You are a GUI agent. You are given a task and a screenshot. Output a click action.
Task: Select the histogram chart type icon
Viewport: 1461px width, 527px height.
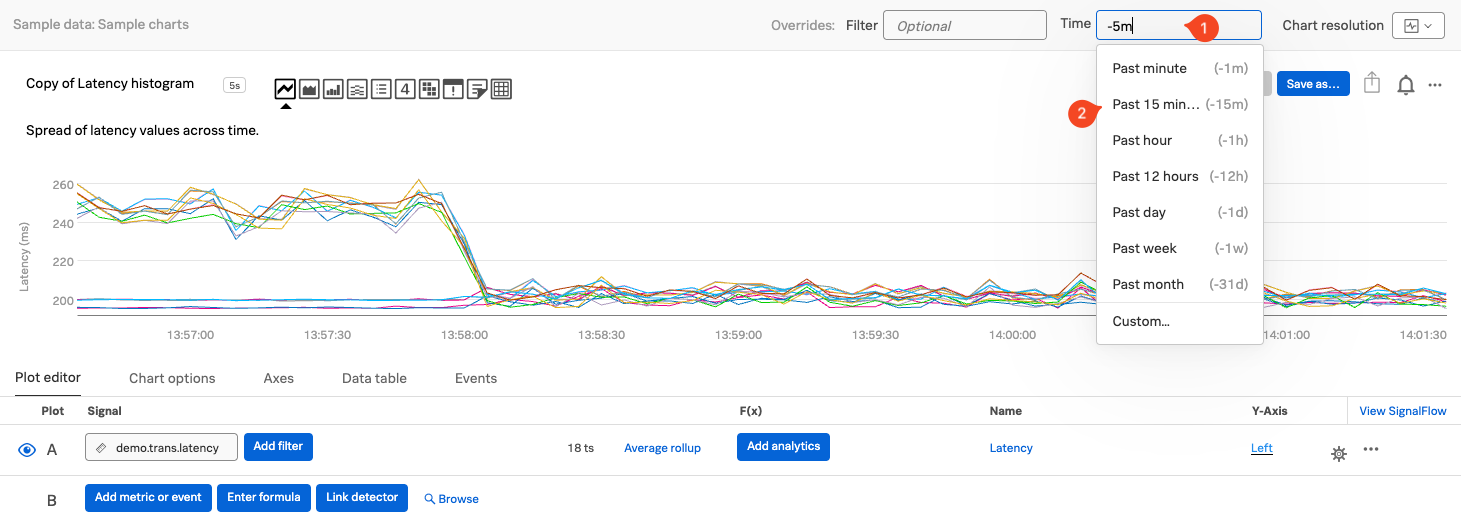(357, 89)
